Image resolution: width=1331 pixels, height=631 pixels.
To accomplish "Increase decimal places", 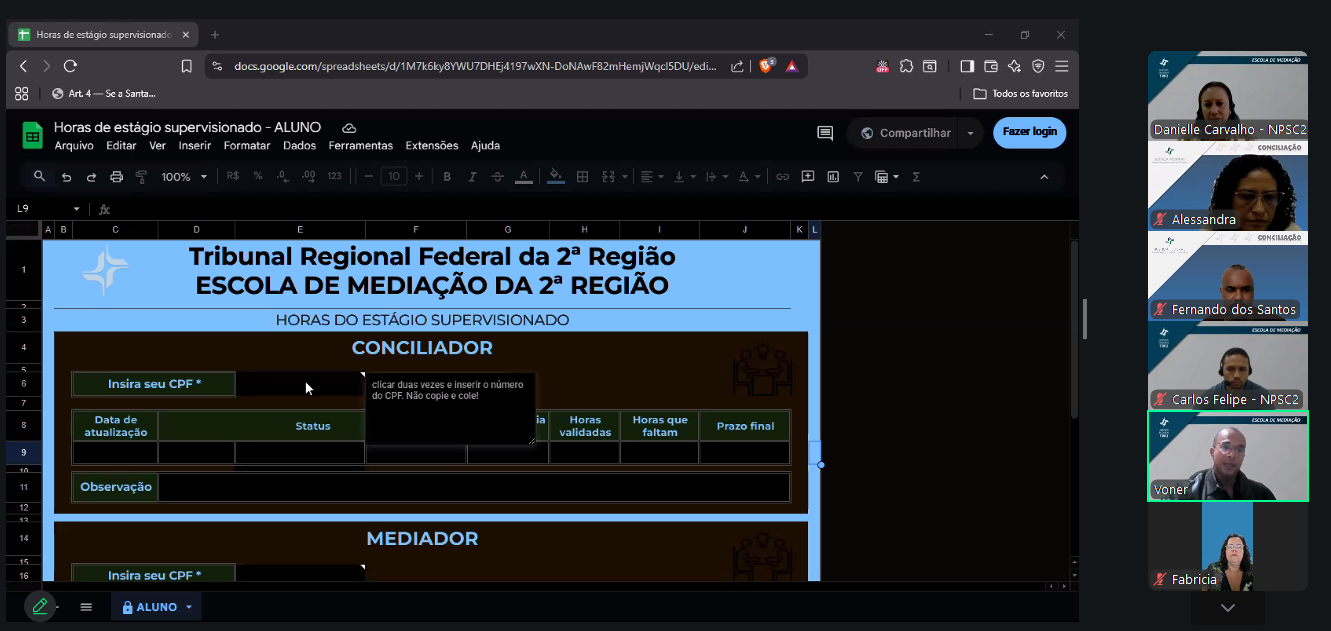I will [x=308, y=176].
